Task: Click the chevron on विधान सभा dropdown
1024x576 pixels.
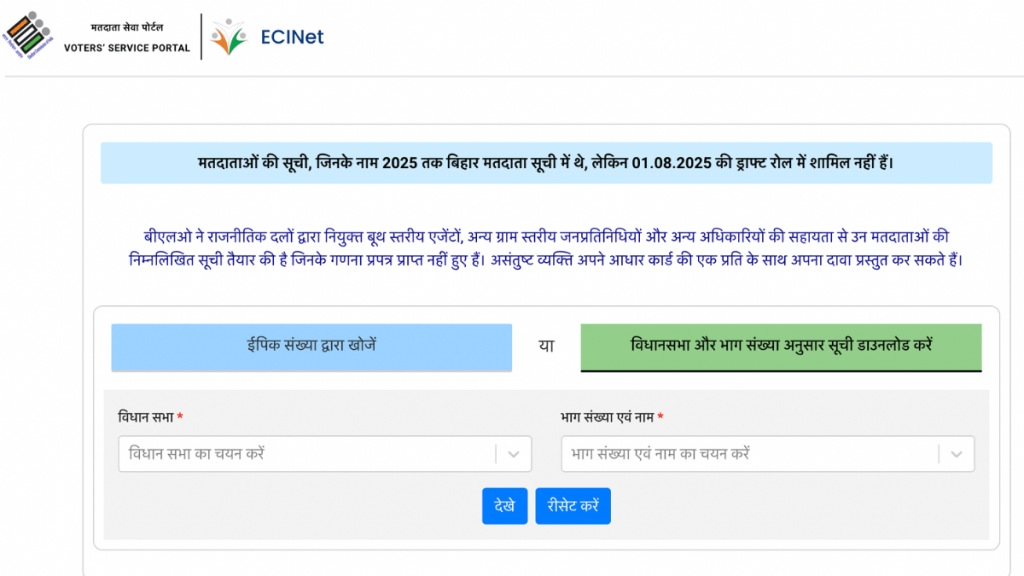Action: click(x=513, y=454)
